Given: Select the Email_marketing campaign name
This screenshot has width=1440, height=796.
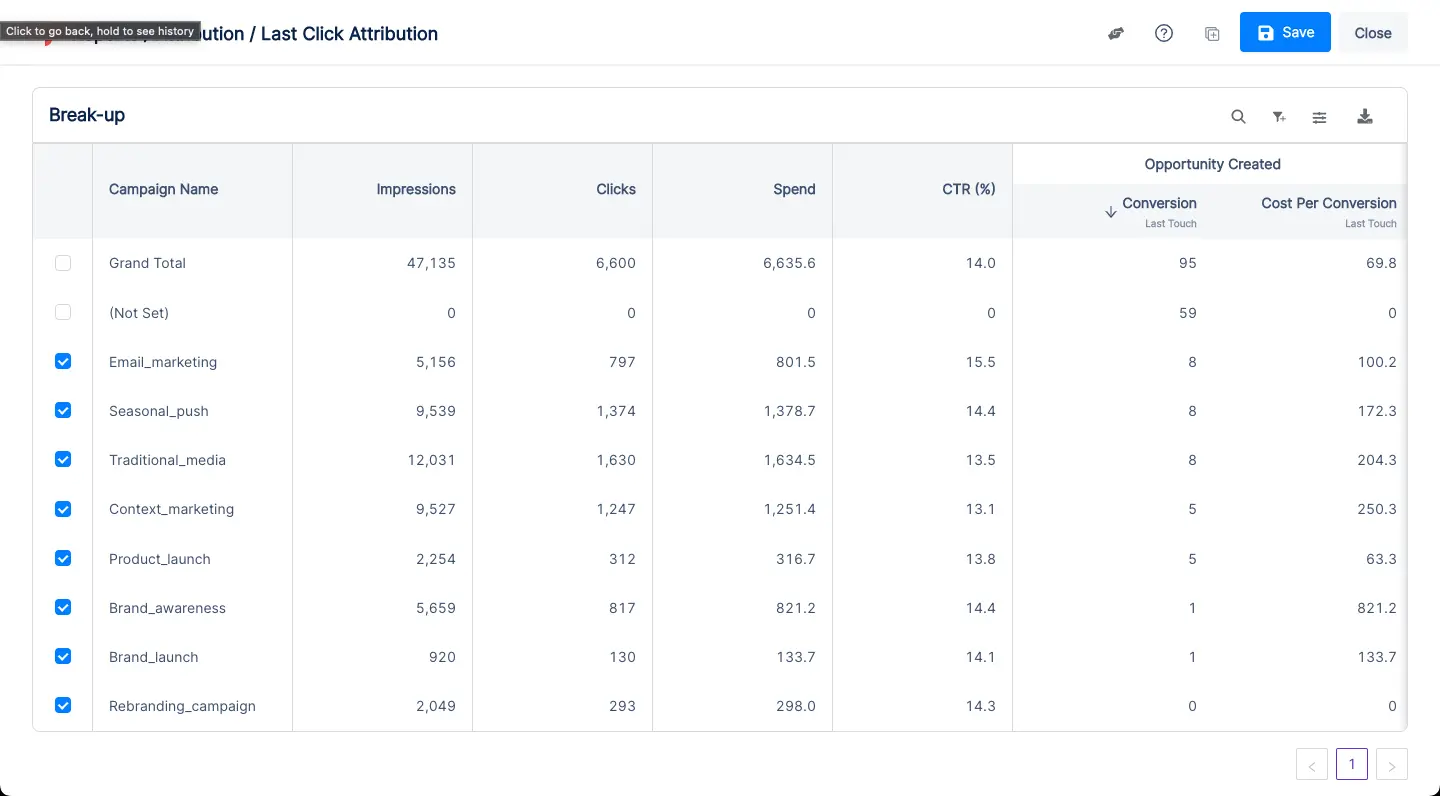Looking at the screenshot, I should (163, 362).
